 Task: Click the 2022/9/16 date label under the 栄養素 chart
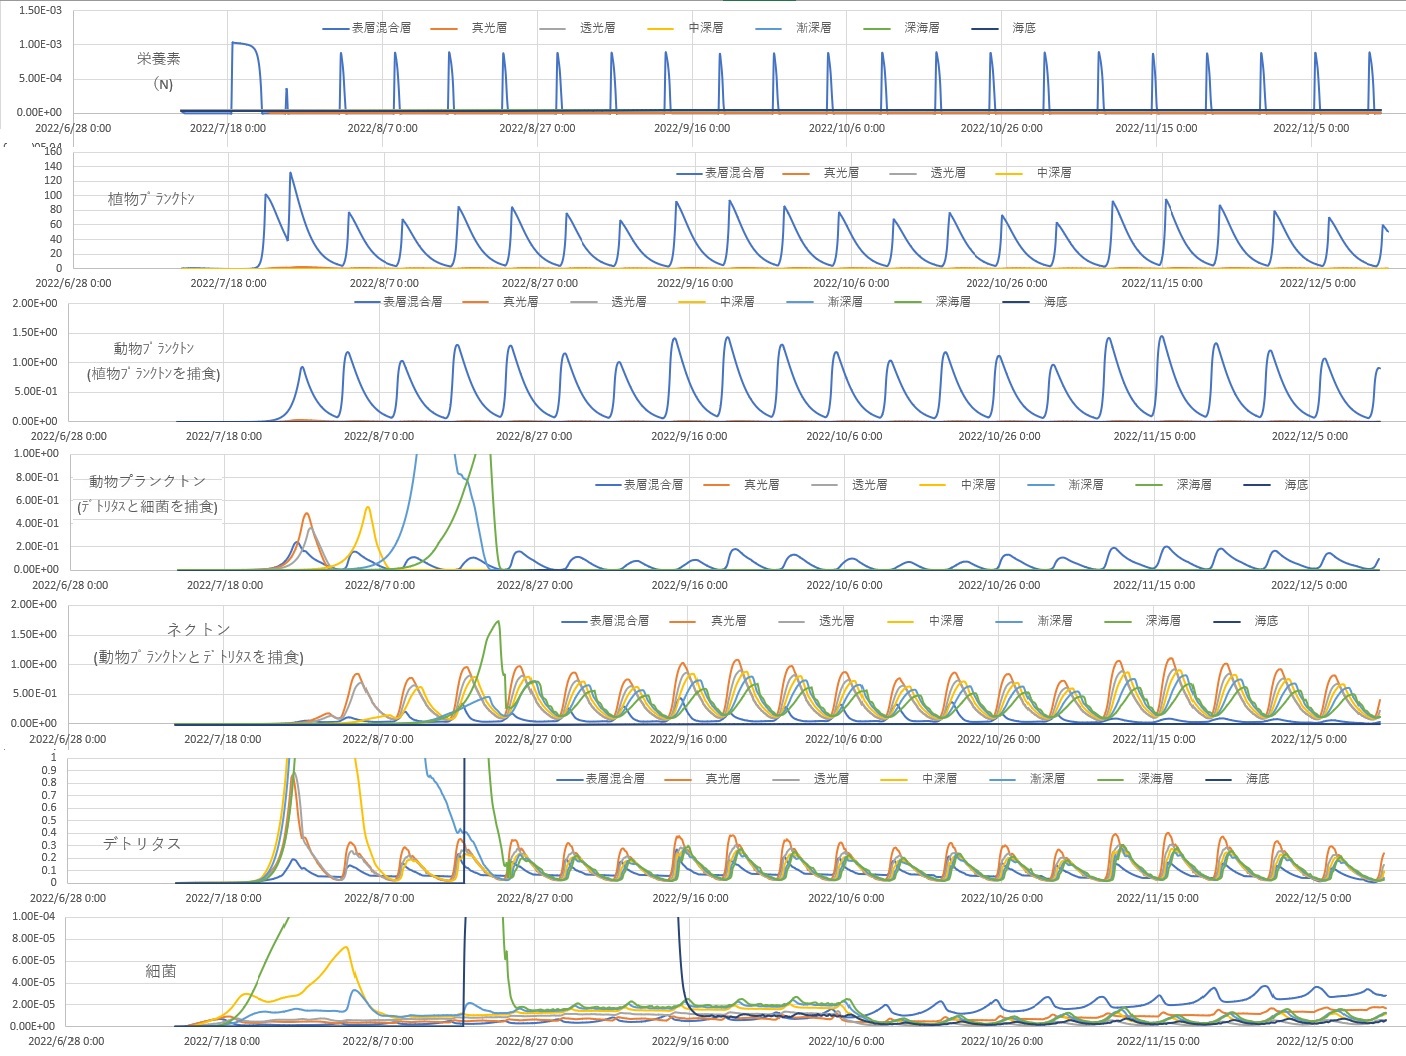(692, 128)
